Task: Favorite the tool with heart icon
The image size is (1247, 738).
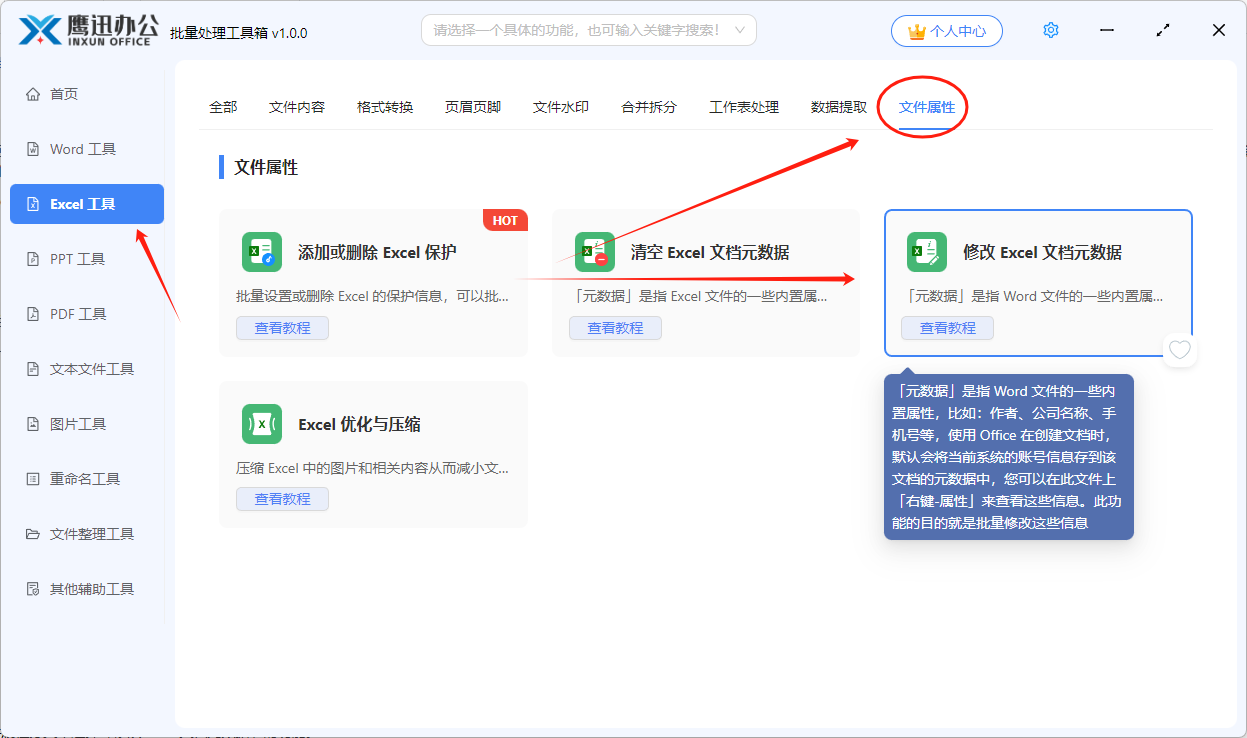Action: 1180,350
